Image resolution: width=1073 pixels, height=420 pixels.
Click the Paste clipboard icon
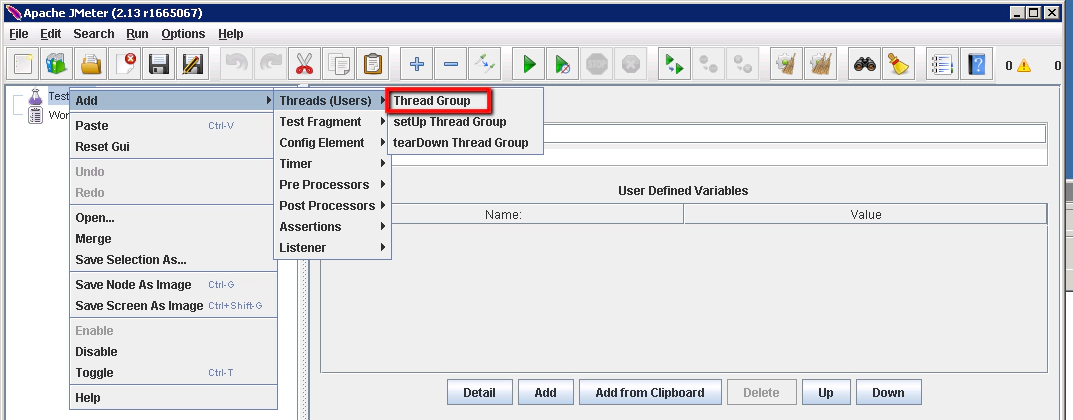[x=372, y=64]
